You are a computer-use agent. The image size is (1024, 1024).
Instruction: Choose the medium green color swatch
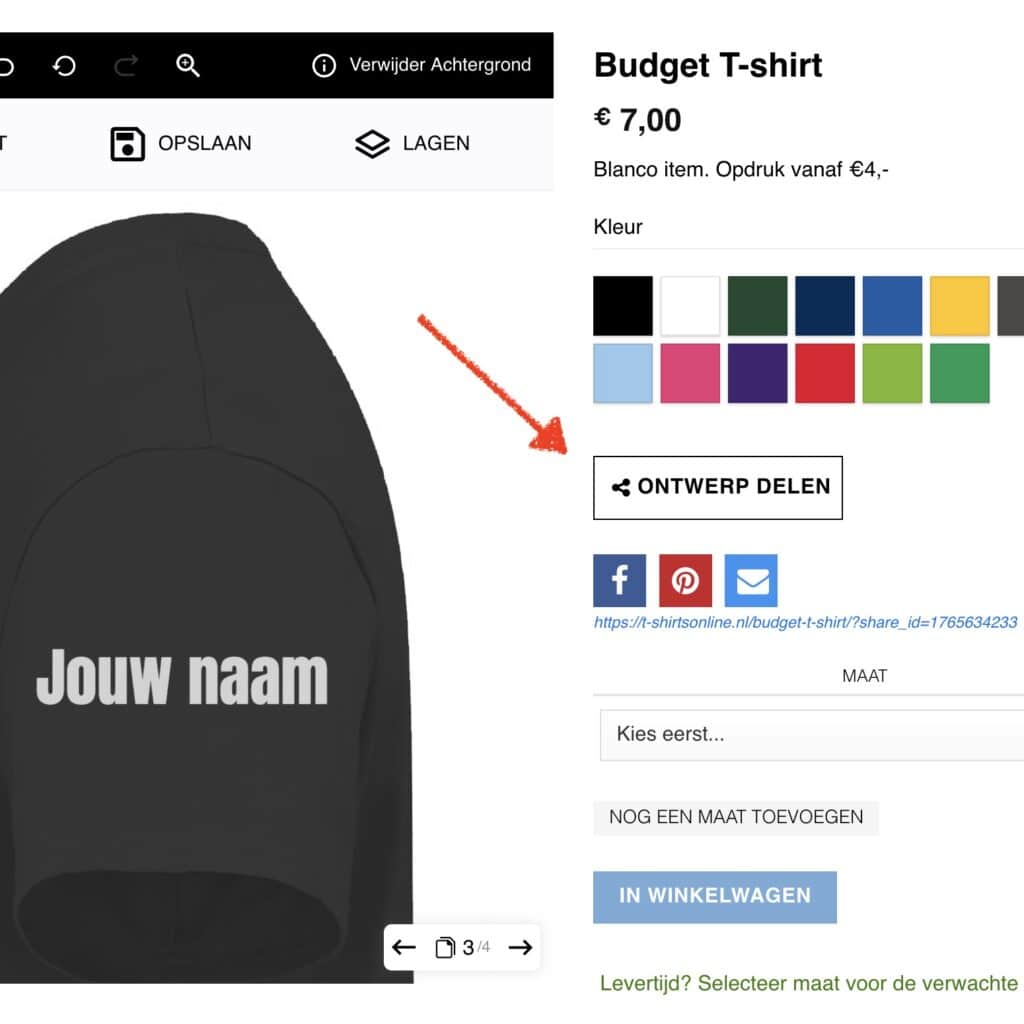click(959, 373)
